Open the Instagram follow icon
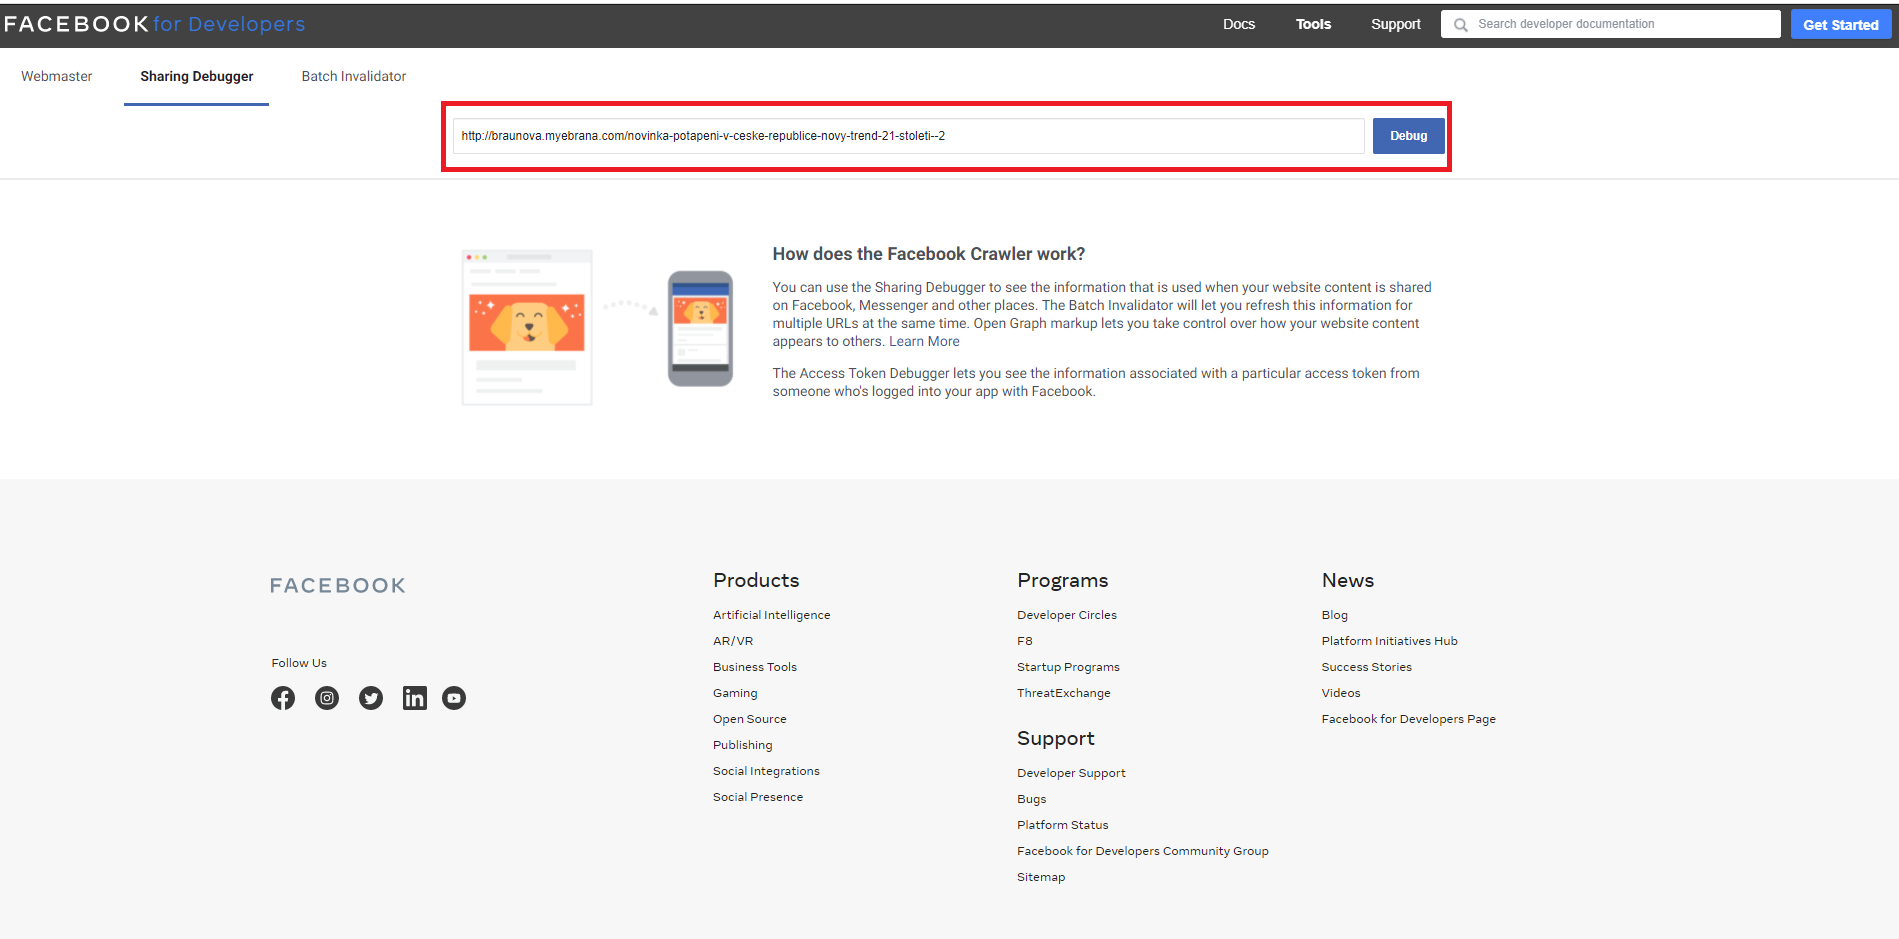The width and height of the screenshot is (1899, 939). point(327,698)
